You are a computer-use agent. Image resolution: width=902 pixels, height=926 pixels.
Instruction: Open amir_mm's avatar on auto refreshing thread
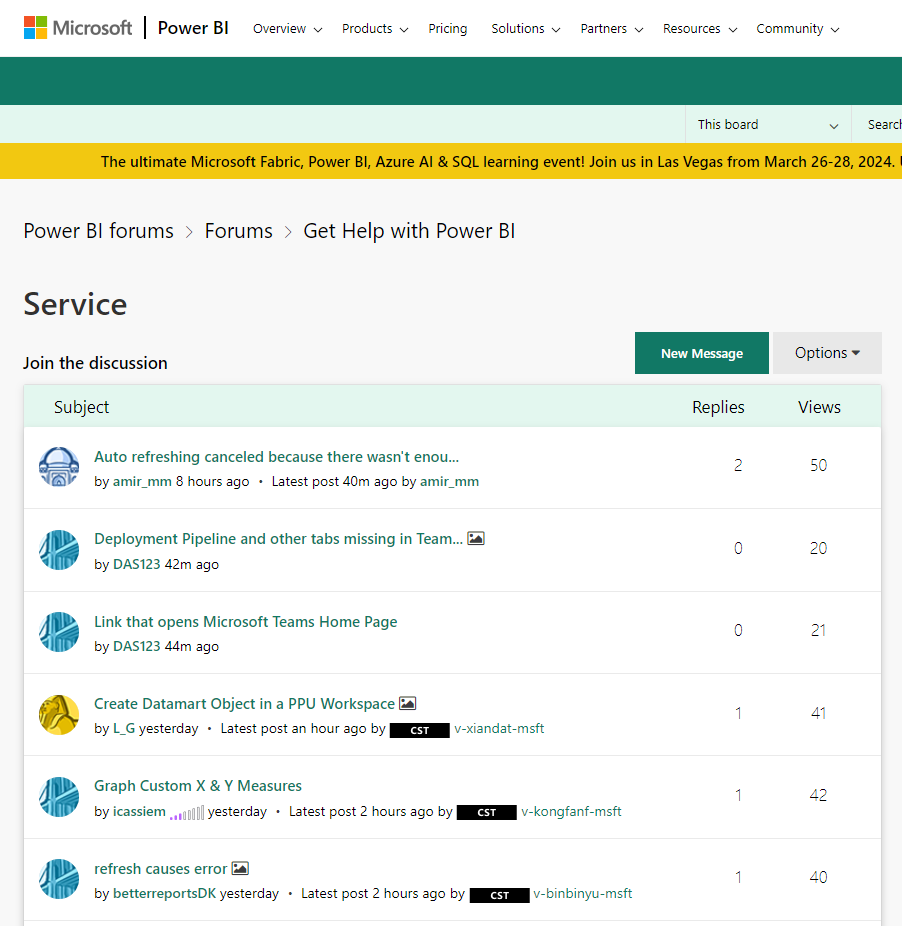59,467
